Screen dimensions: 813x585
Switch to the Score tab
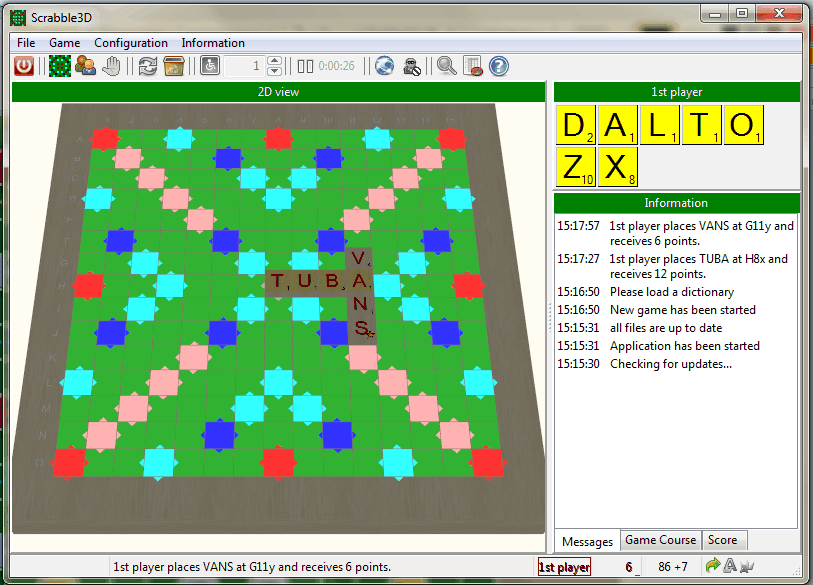[x=723, y=540]
